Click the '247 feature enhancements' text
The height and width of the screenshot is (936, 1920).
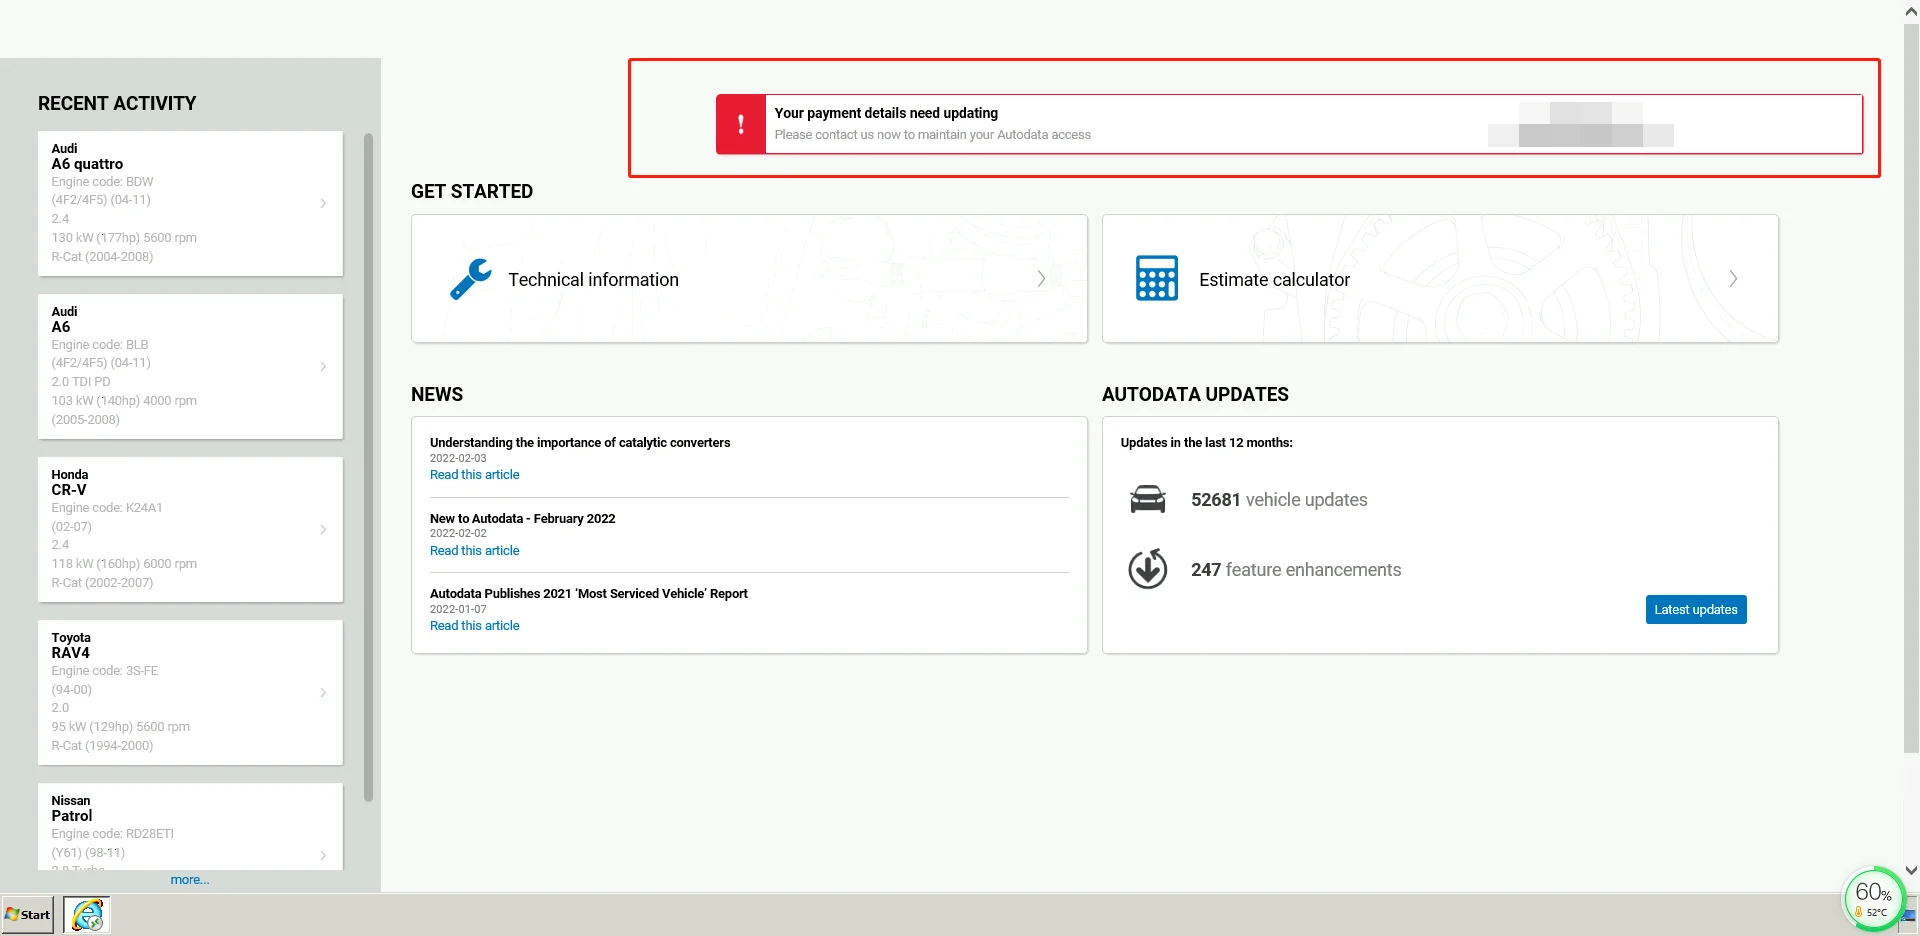[1296, 570]
